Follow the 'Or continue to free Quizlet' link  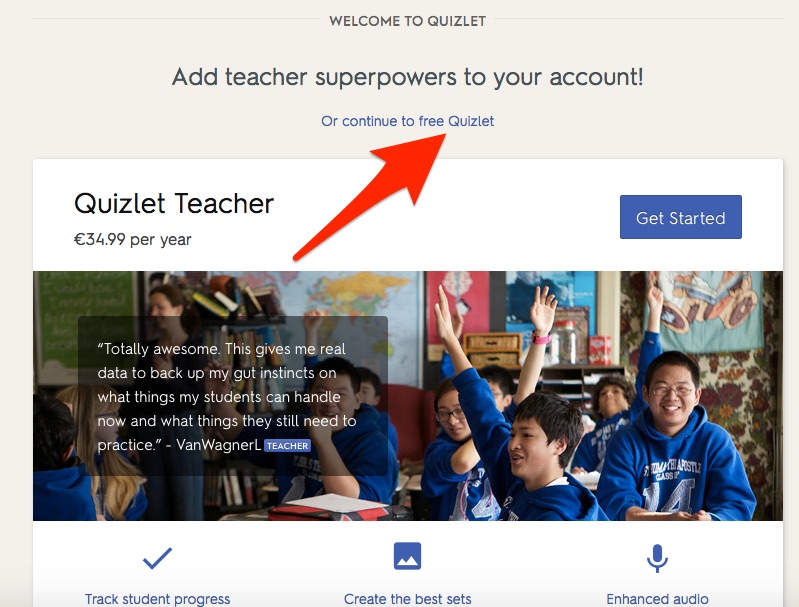pos(407,121)
